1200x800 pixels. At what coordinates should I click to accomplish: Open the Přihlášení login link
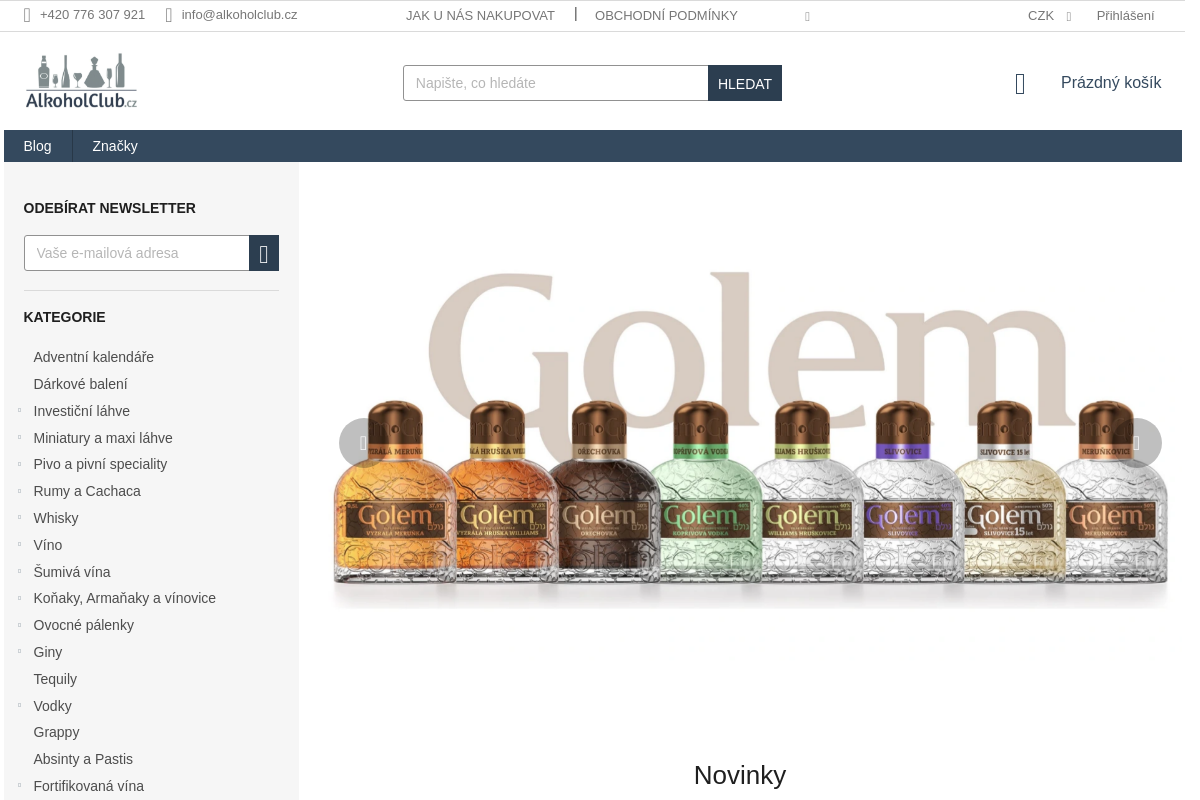click(x=1125, y=16)
